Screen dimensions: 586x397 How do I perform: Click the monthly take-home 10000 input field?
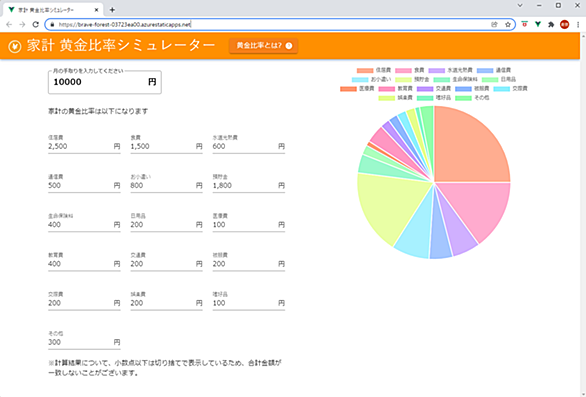click(105, 82)
